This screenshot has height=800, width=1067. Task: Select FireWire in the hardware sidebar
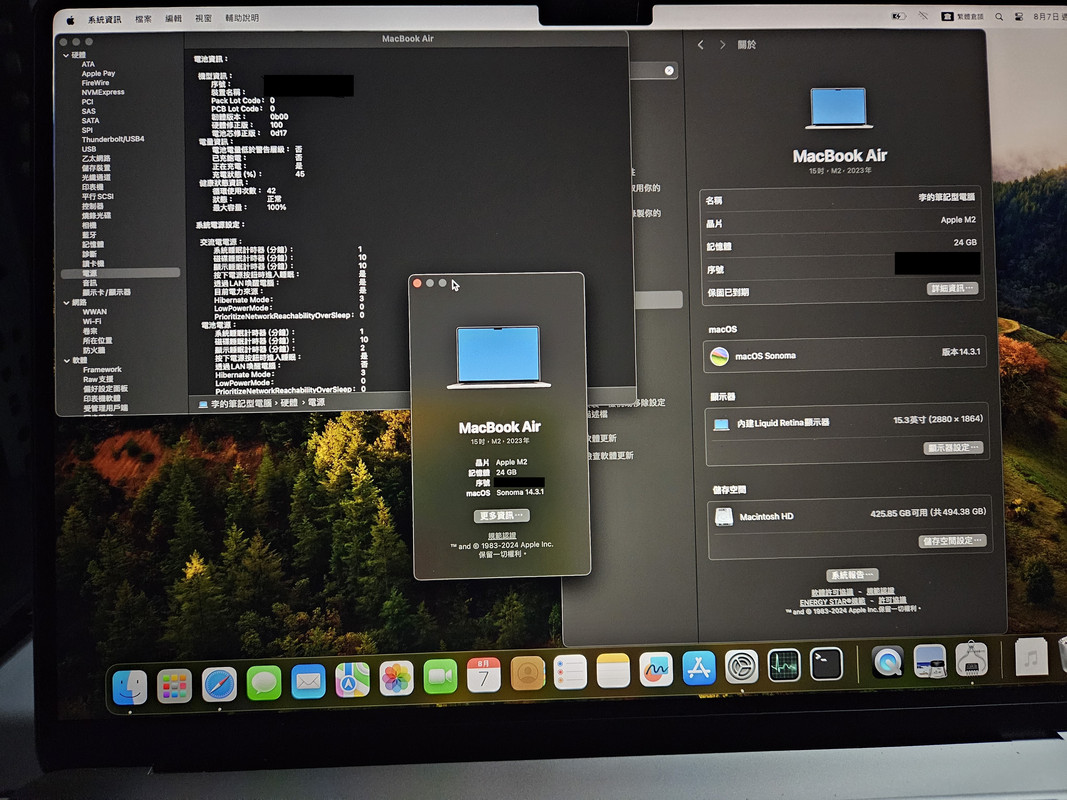coord(95,82)
